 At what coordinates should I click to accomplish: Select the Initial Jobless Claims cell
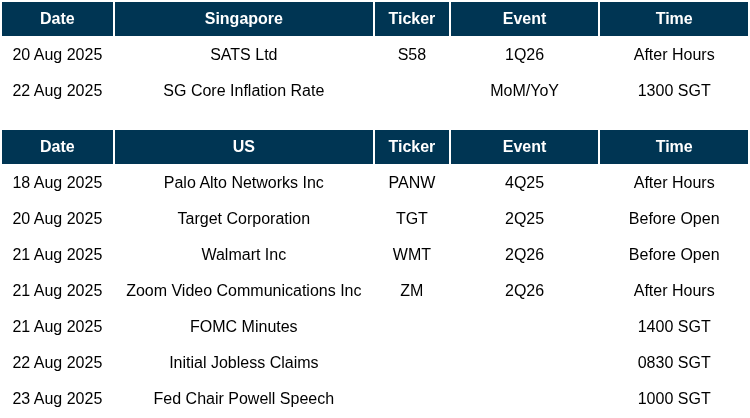tap(243, 363)
